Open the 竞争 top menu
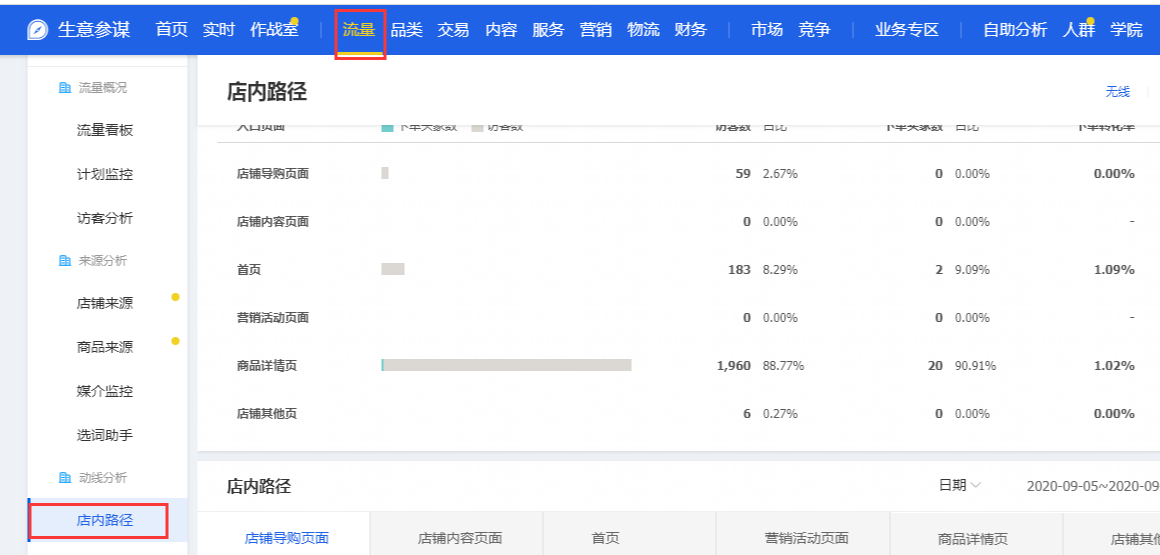 (x=815, y=30)
